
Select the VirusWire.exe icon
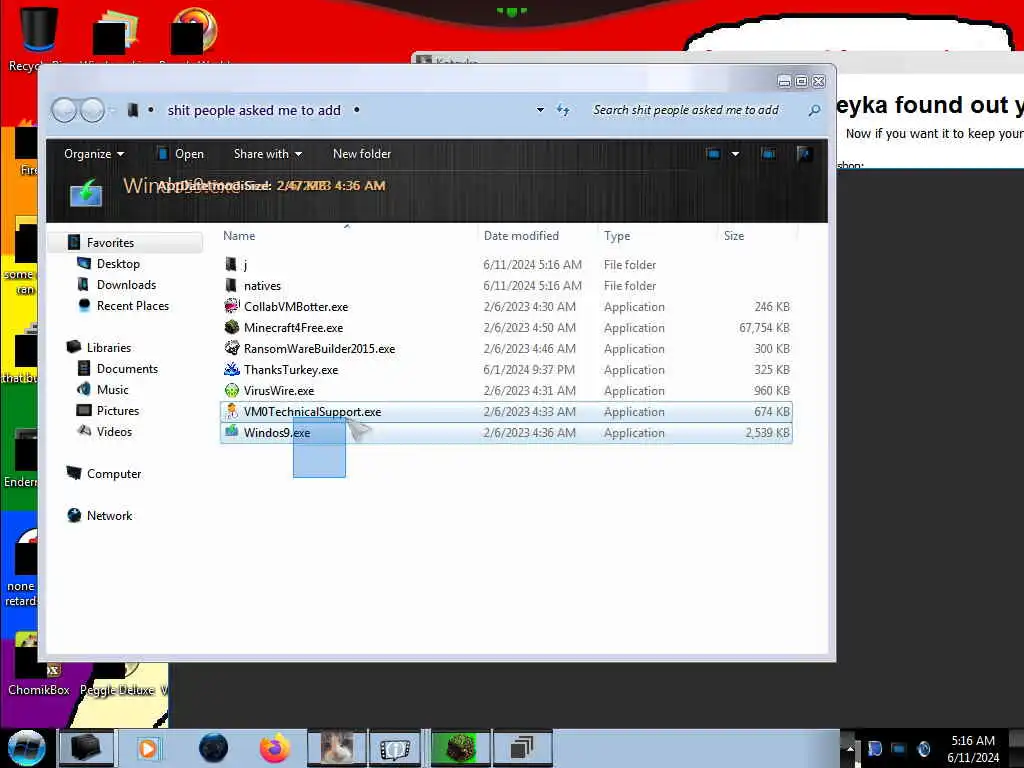[232, 391]
